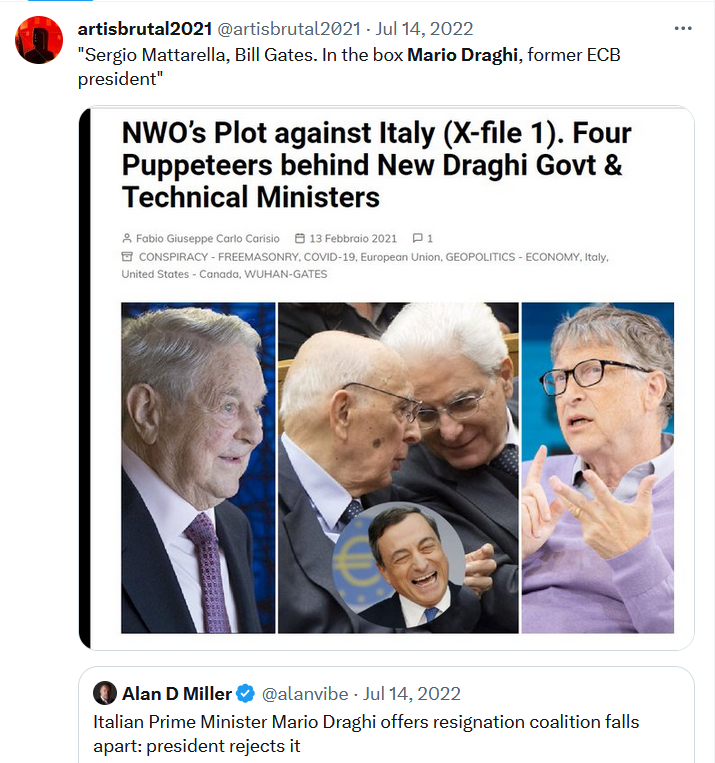The width and height of the screenshot is (715, 763).
Task: Click the author person icon before Fabio Giuseppe
Action: [x=127, y=238]
